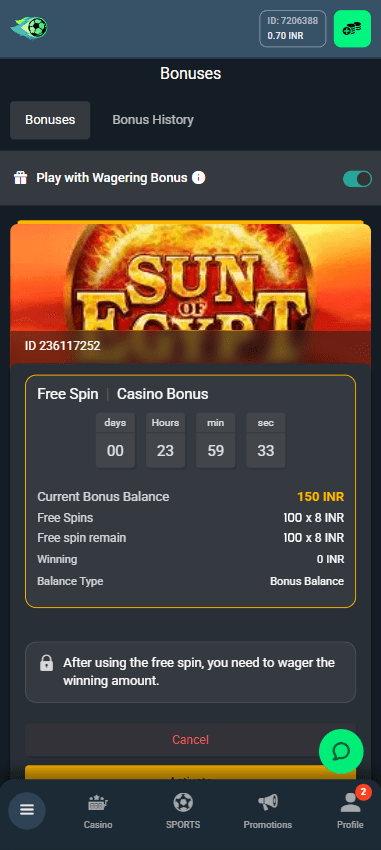Image resolution: width=381 pixels, height=850 pixels.
Task: Cancel the free spin bonus
Action: pos(190,739)
